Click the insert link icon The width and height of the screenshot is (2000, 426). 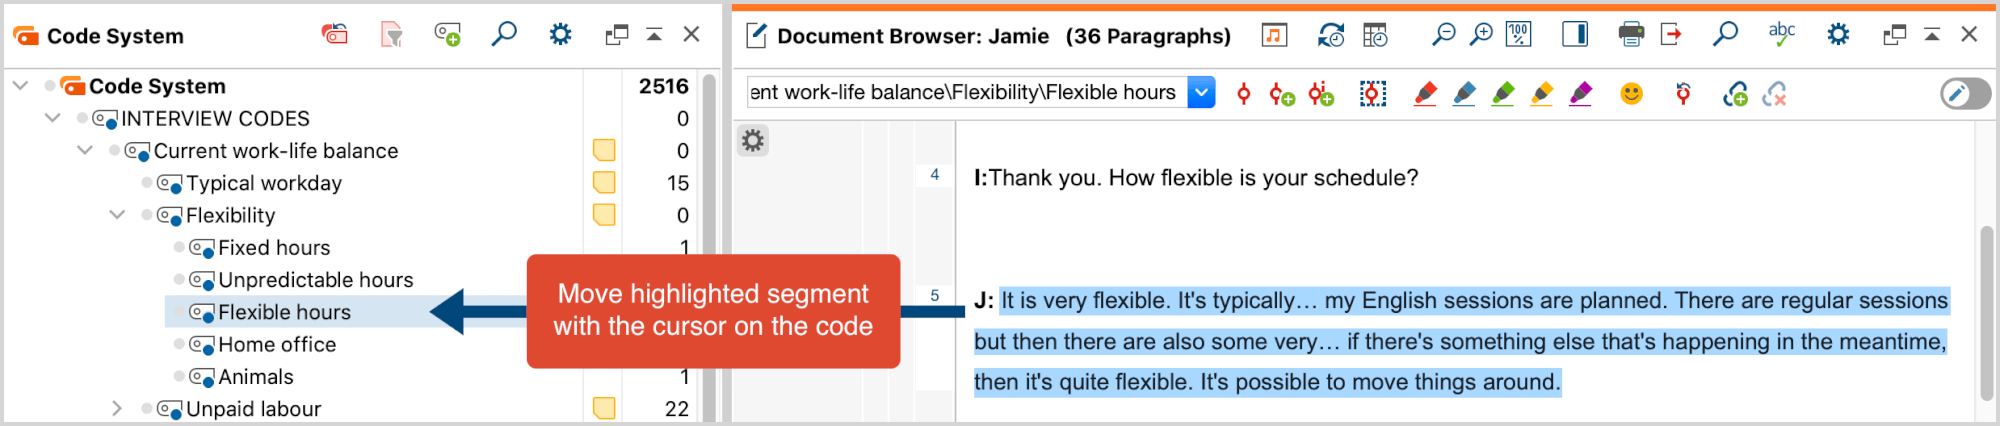click(1735, 94)
